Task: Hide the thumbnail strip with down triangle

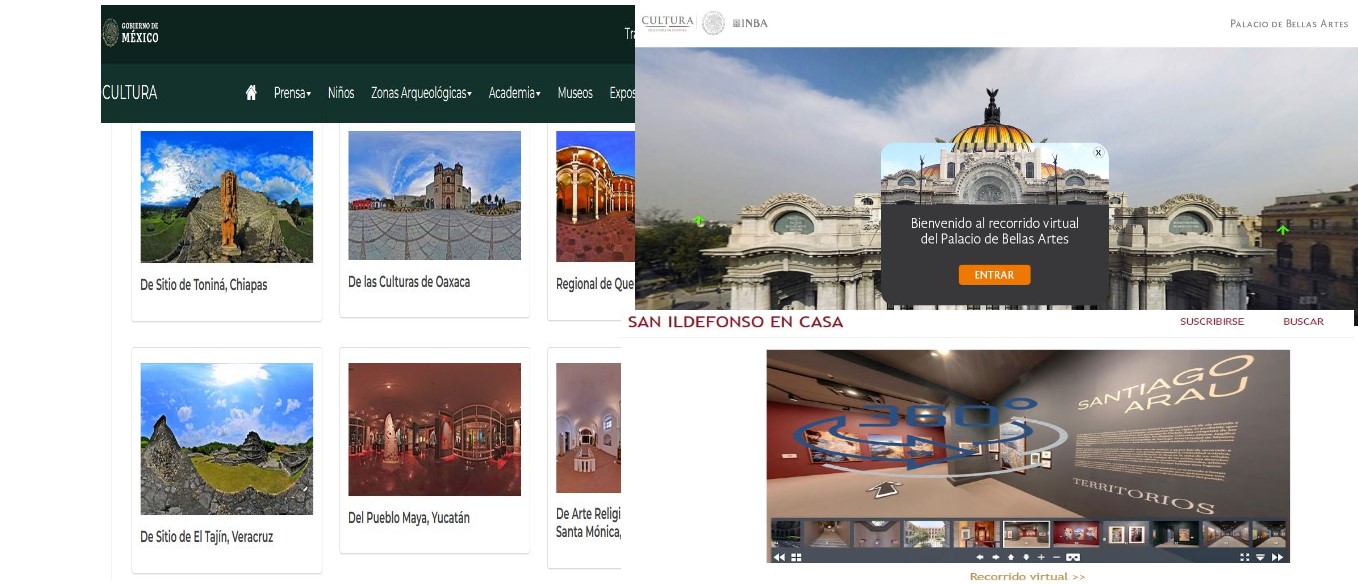Action: (1260, 557)
